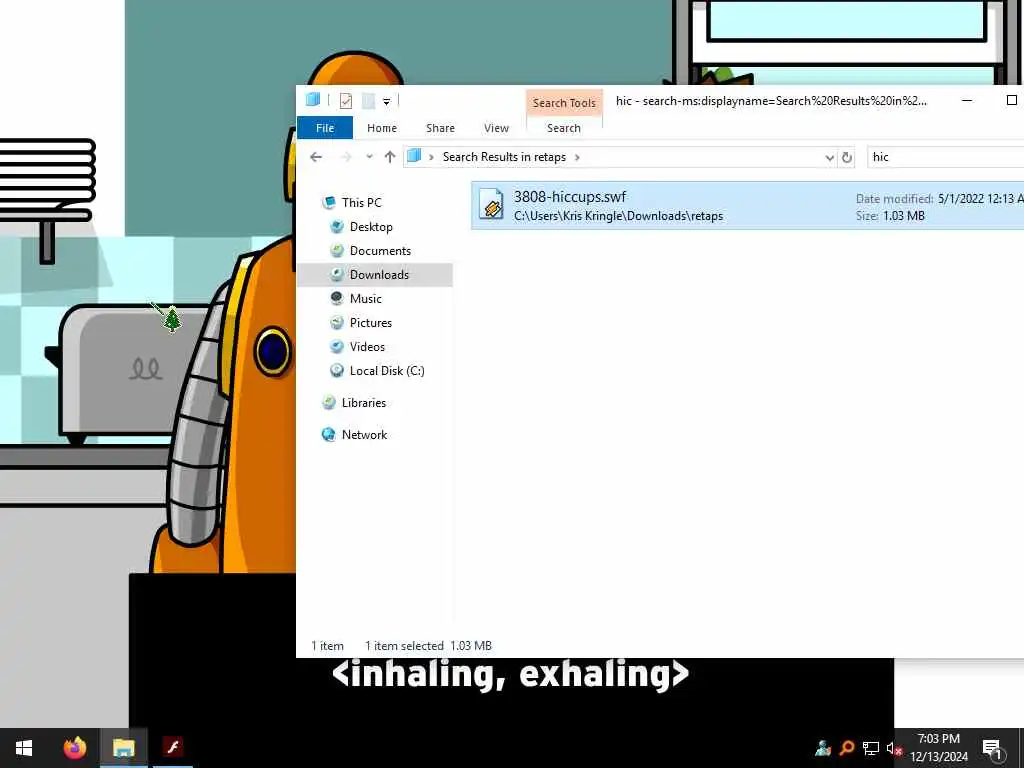The height and width of the screenshot is (768, 1024).
Task: Refresh the search results
Action: click(847, 157)
